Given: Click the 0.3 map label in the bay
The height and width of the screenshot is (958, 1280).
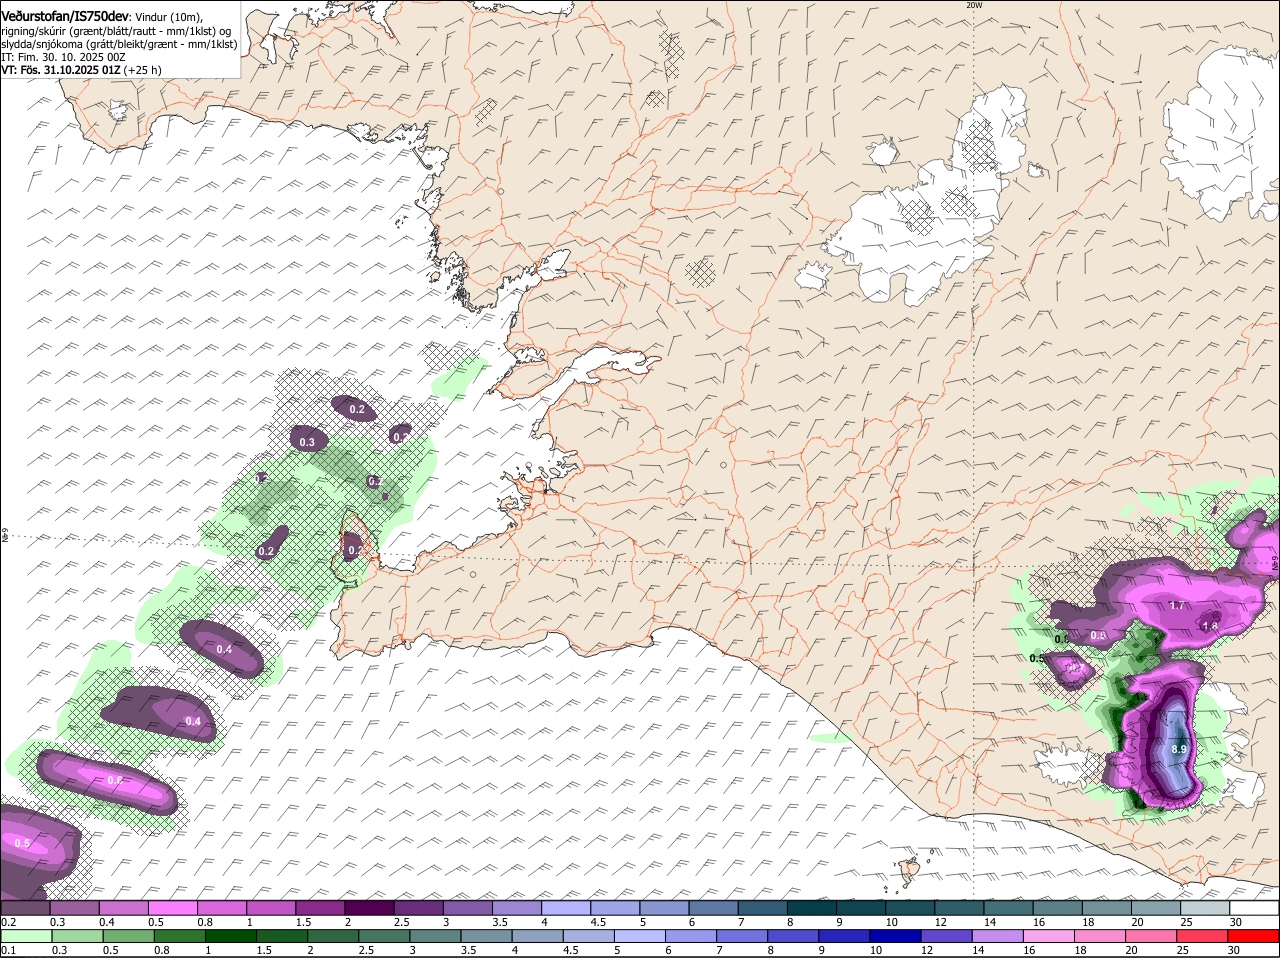Looking at the screenshot, I should point(307,442).
